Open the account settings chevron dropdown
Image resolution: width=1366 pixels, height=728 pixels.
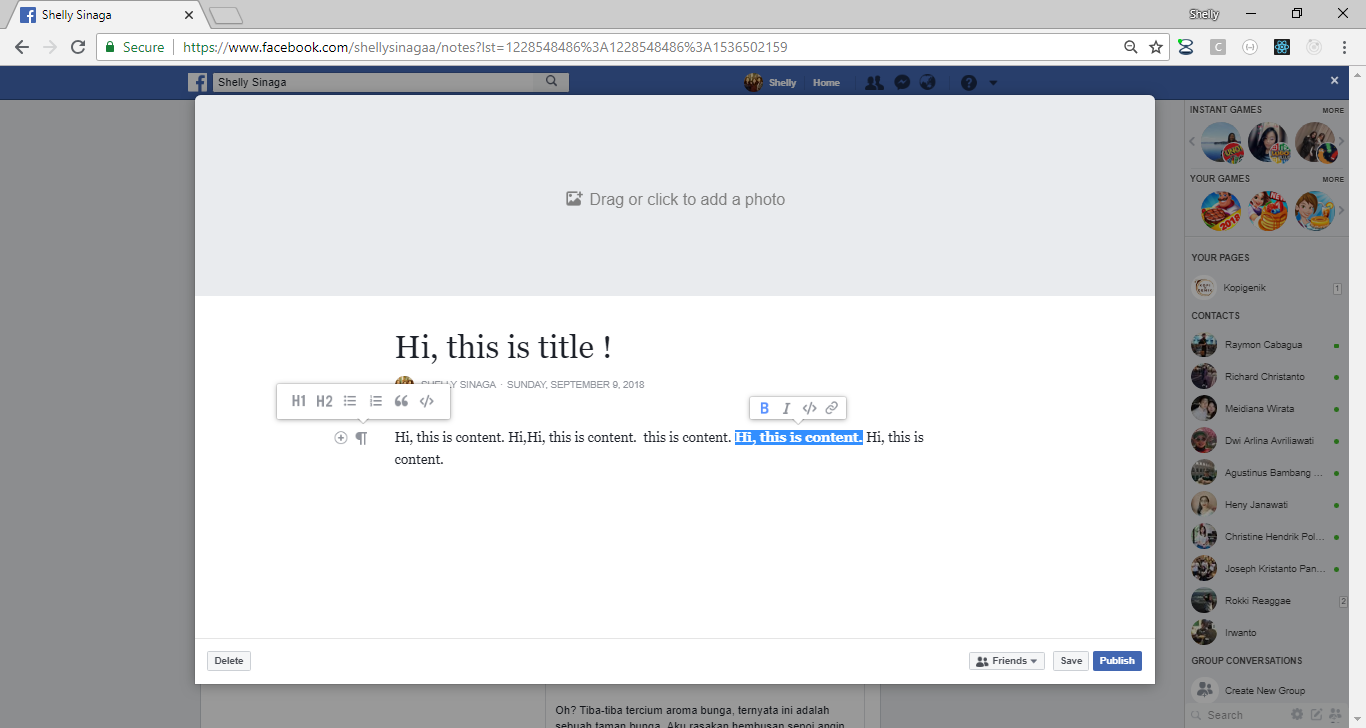coord(992,82)
